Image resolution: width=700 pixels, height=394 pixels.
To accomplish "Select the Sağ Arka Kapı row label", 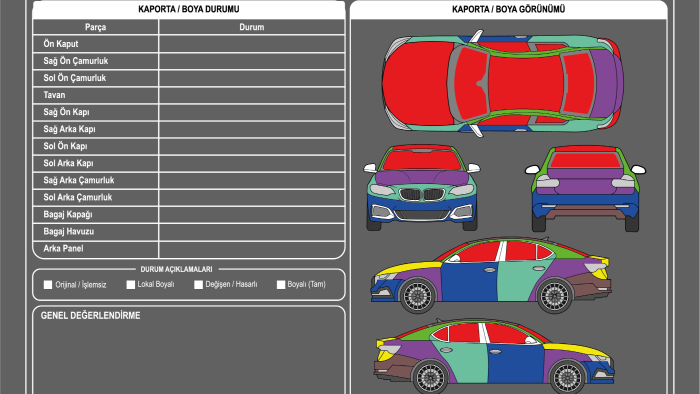I will click(x=69, y=129).
